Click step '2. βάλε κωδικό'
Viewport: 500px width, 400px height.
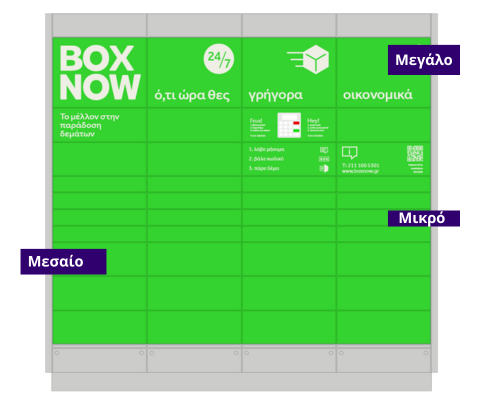(266, 159)
